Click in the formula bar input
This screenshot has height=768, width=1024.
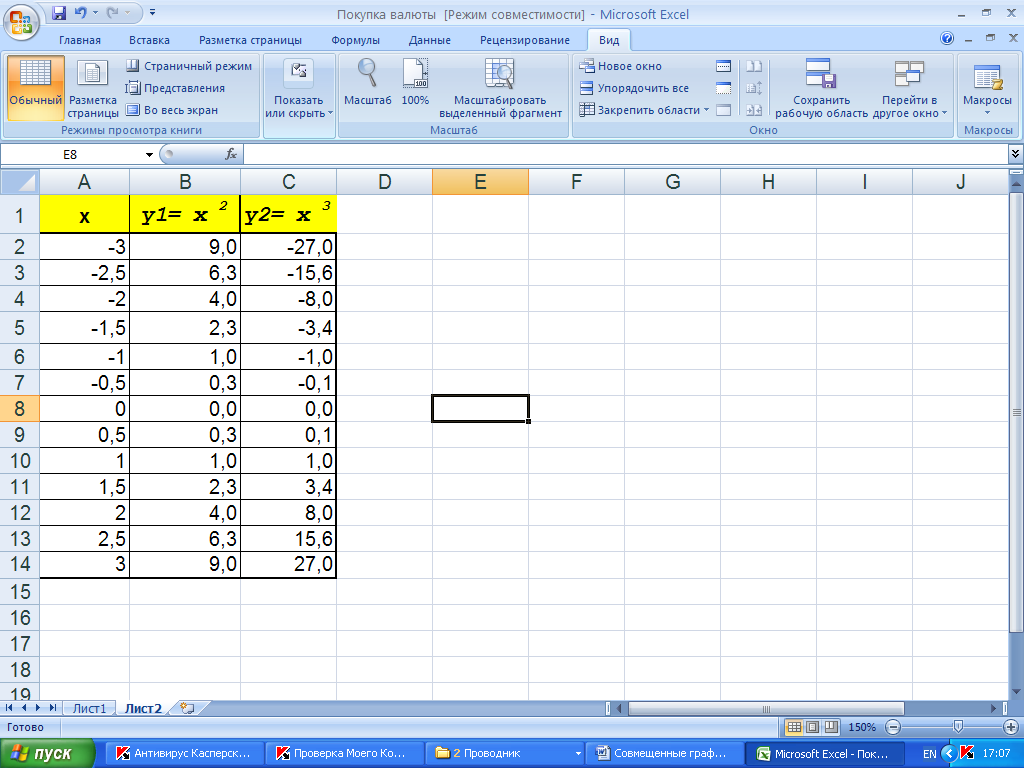[625, 154]
